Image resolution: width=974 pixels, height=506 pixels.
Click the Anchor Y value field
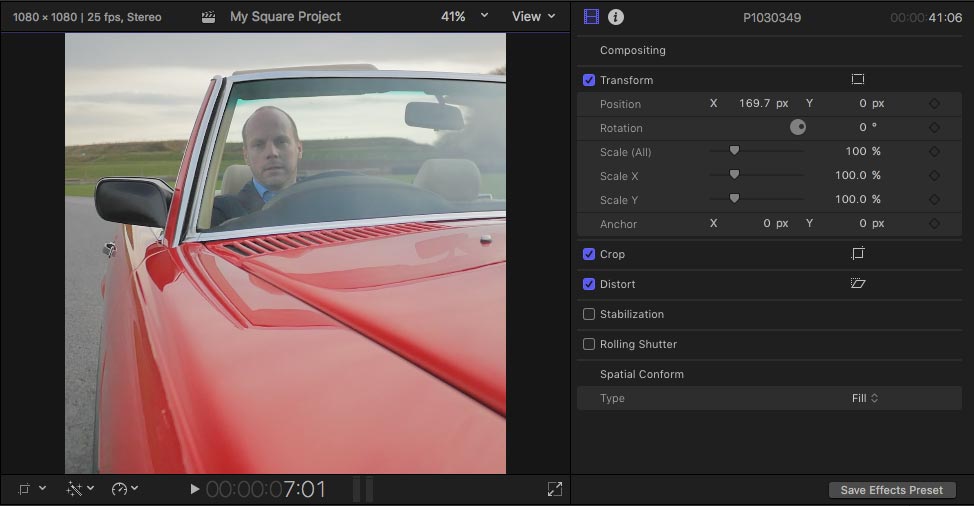point(871,224)
